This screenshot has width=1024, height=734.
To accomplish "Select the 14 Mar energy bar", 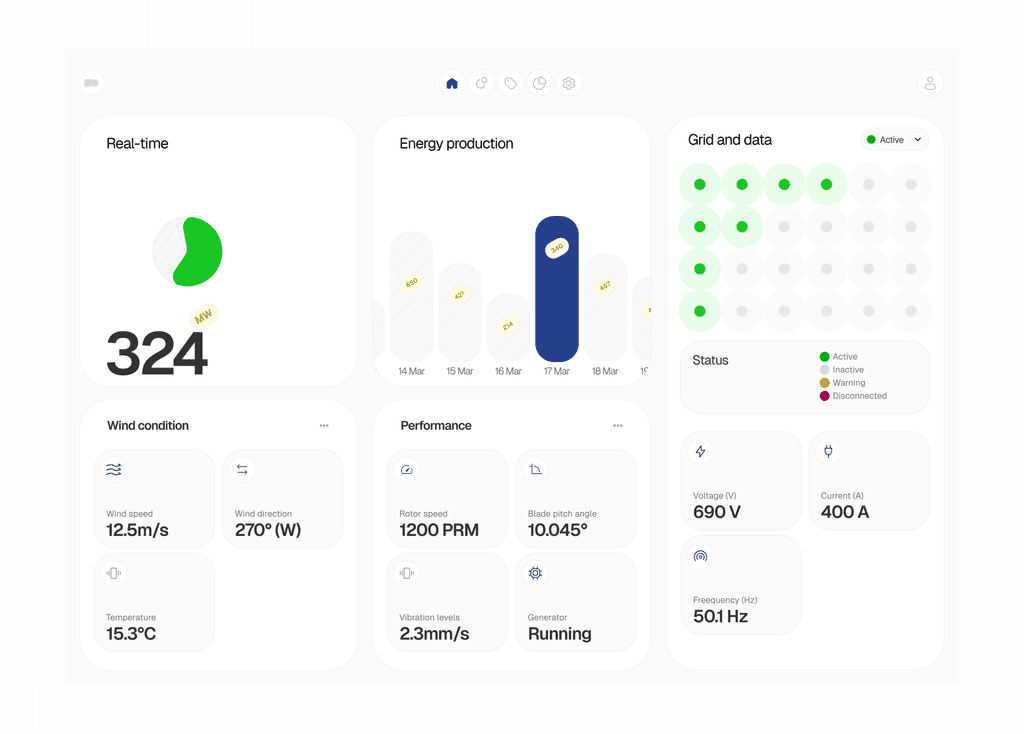I will pyautogui.click(x=411, y=296).
